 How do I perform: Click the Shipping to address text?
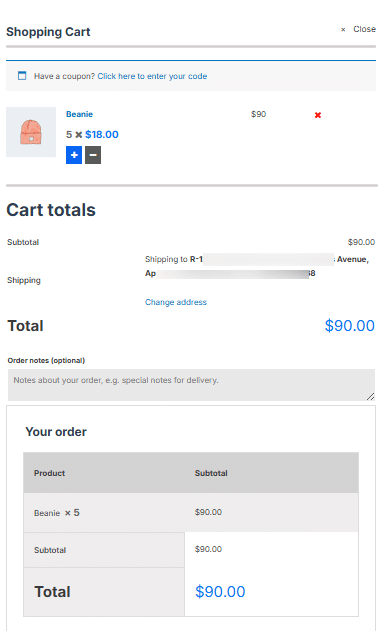coord(258,266)
